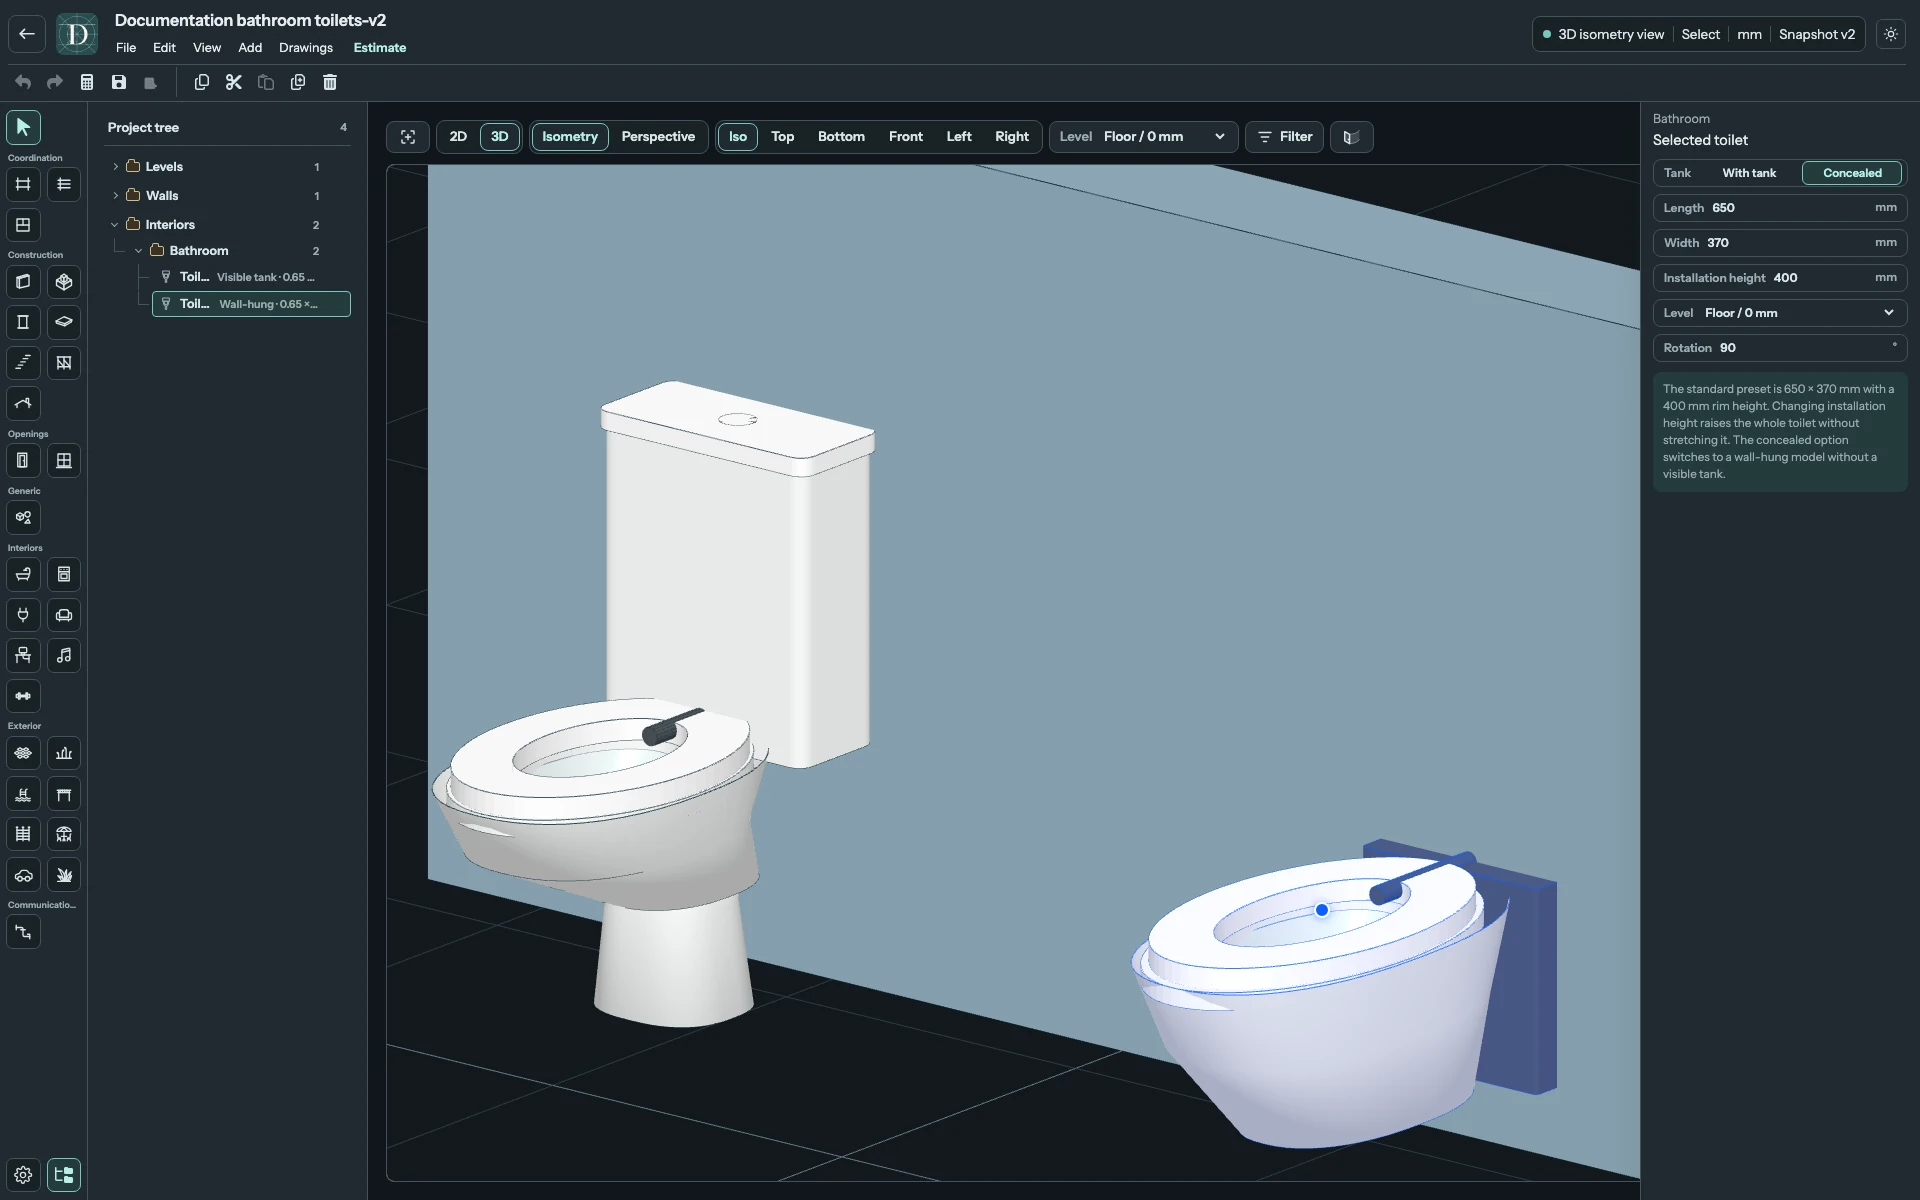Click the zoom-to-fit viewport icon
This screenshot has width=1920, height=1200.
click(408, 137)
